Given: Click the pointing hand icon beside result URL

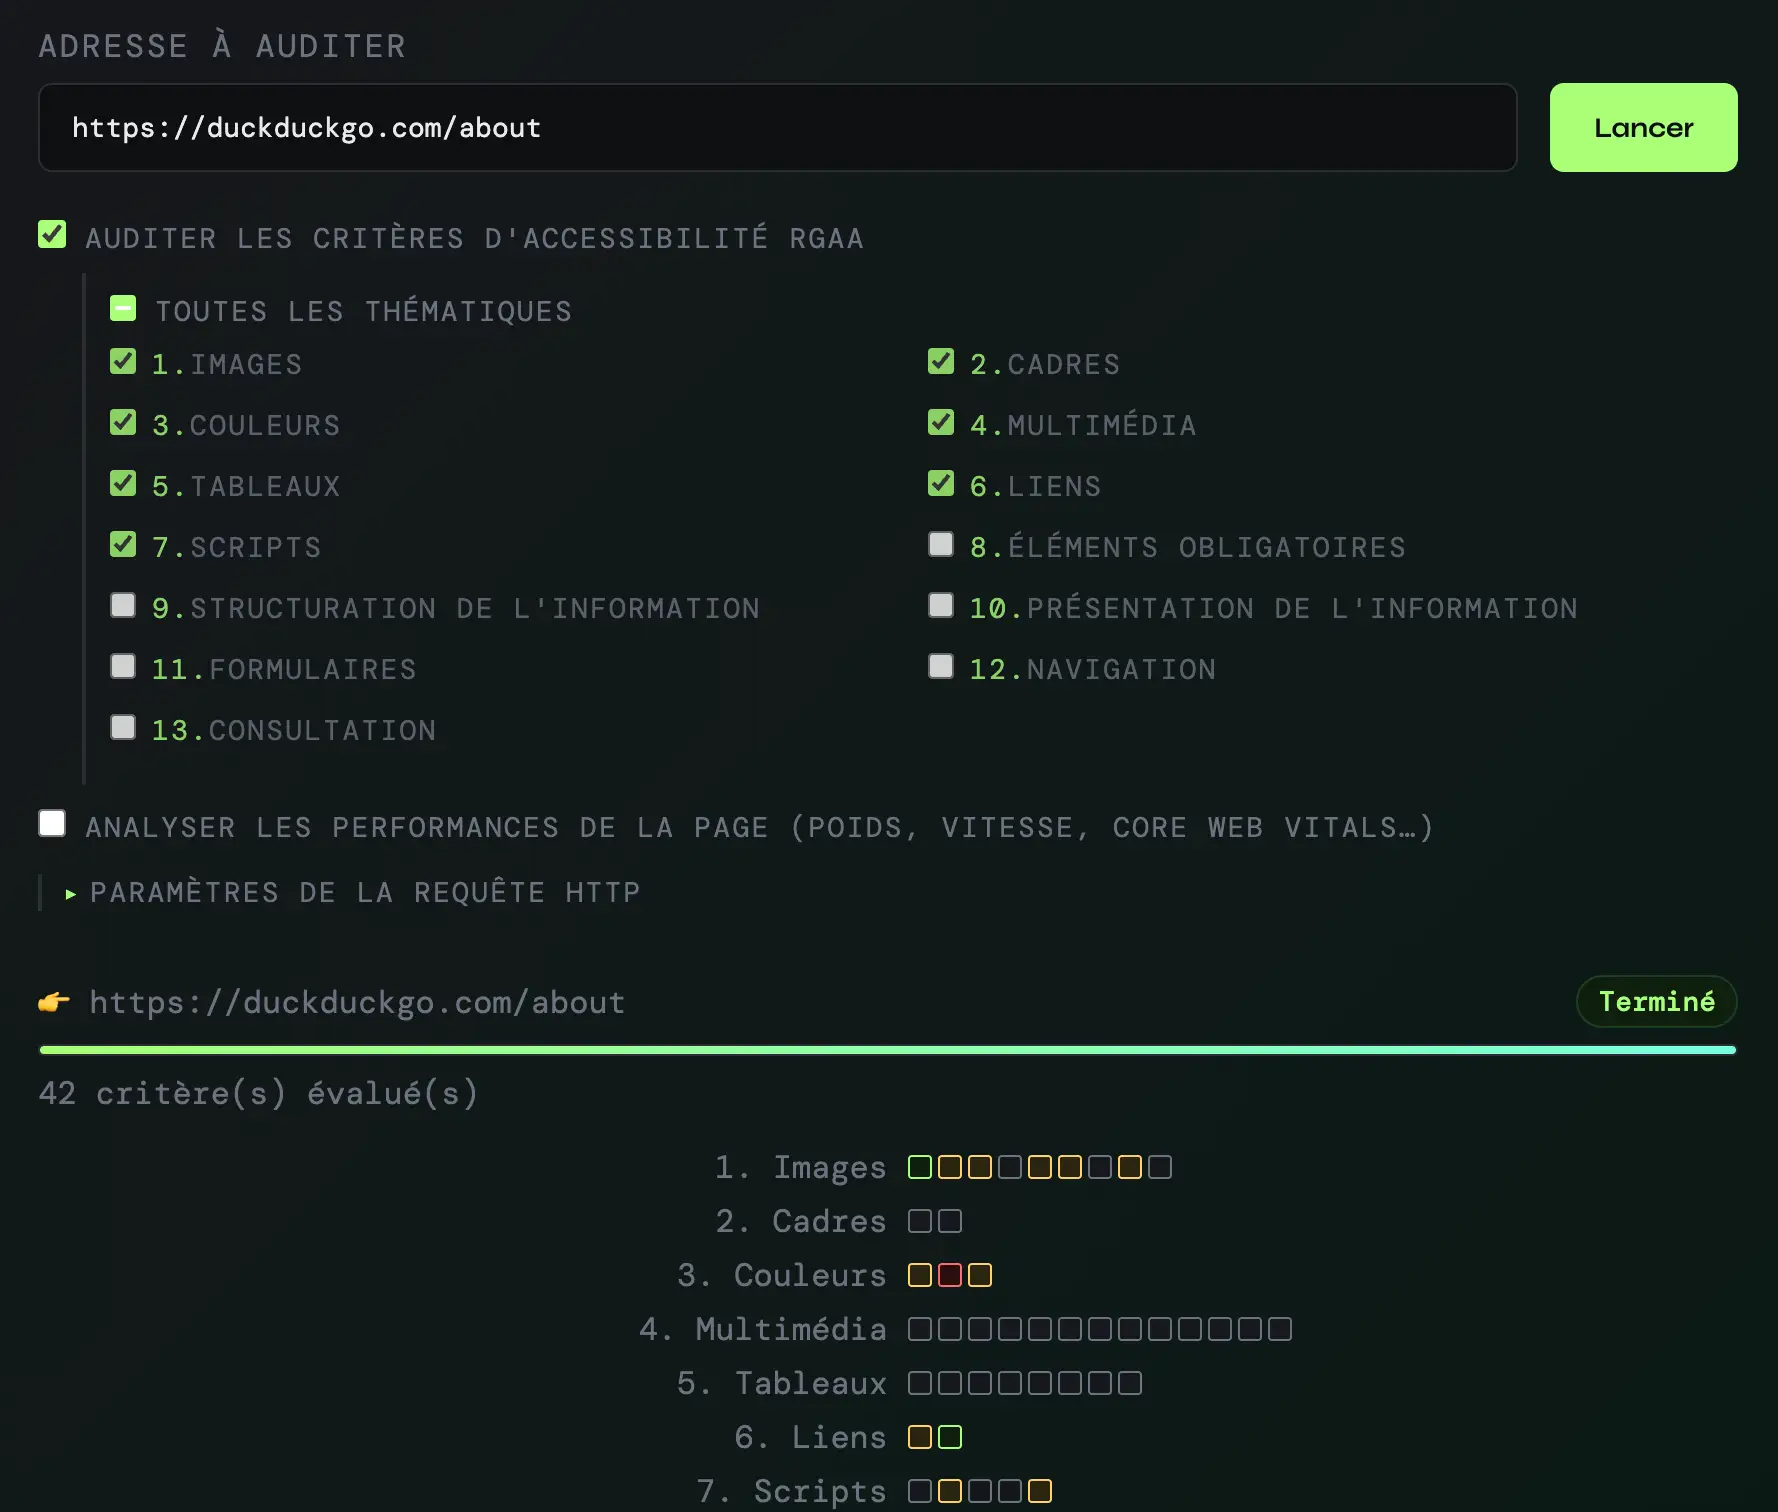Looking at the screenshot, I should click(x=54, y=1002).
